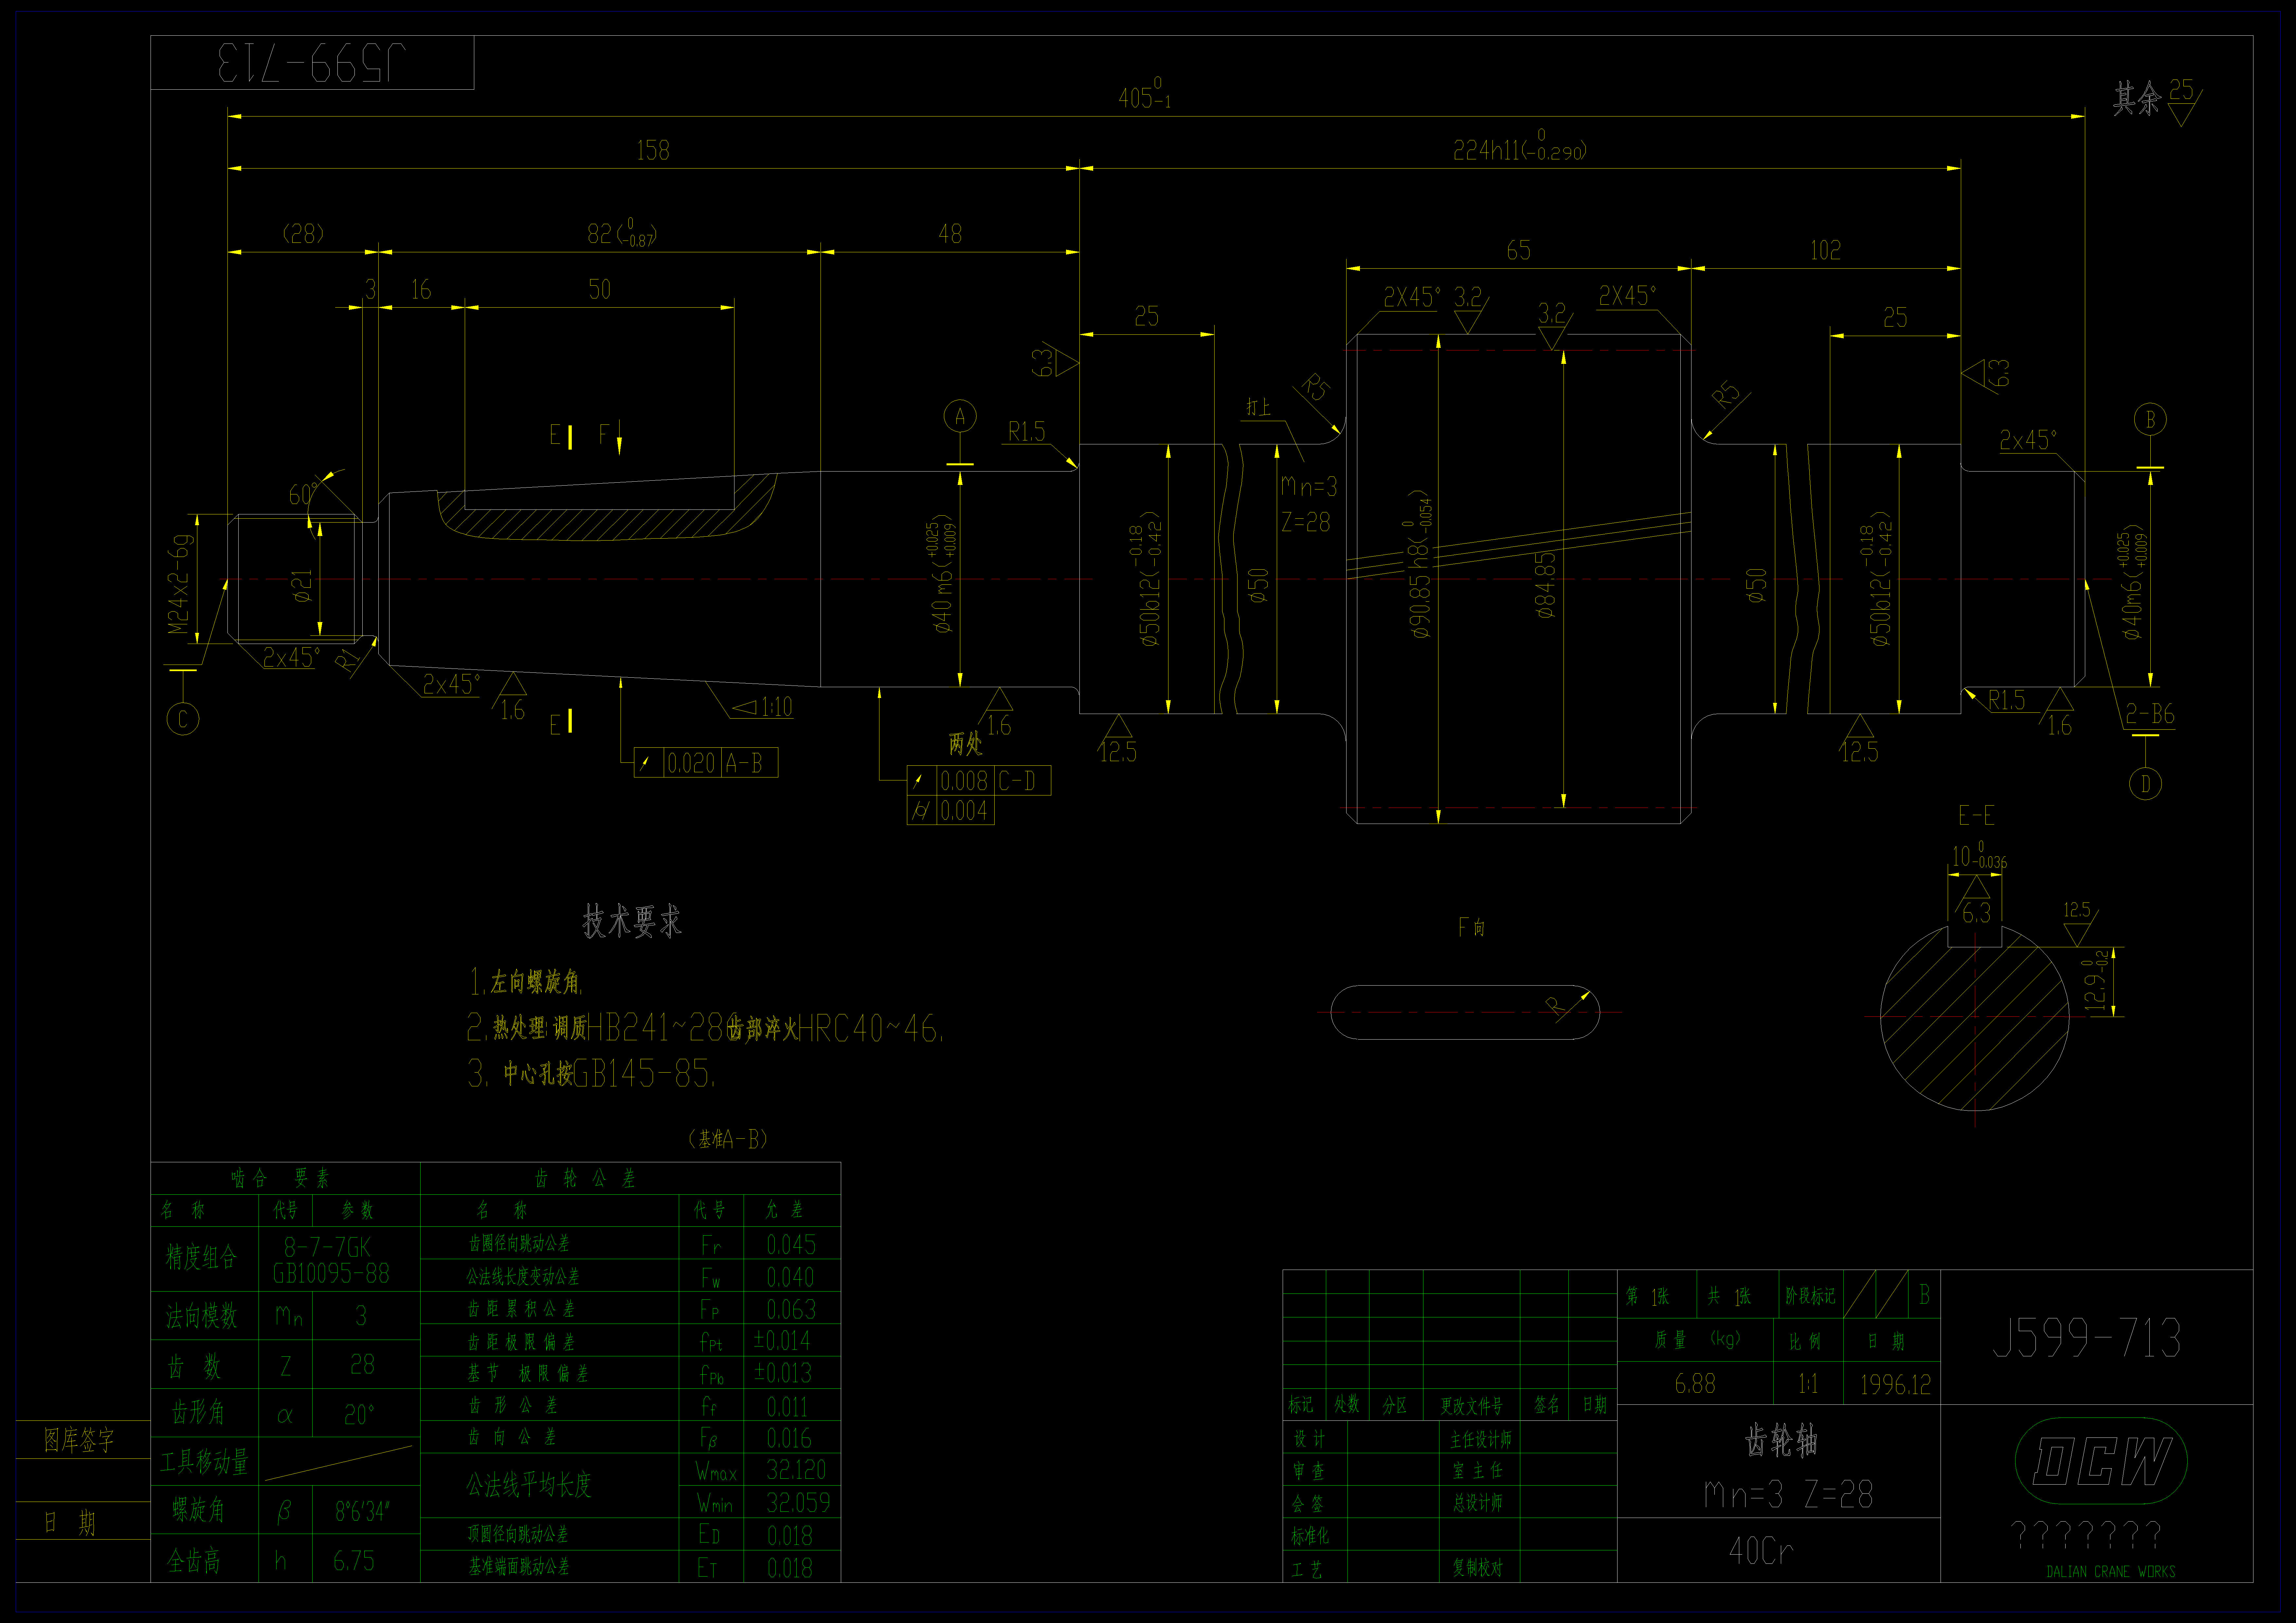Select the 48 length dimension
The image size is (2296, 1623).
950,234
